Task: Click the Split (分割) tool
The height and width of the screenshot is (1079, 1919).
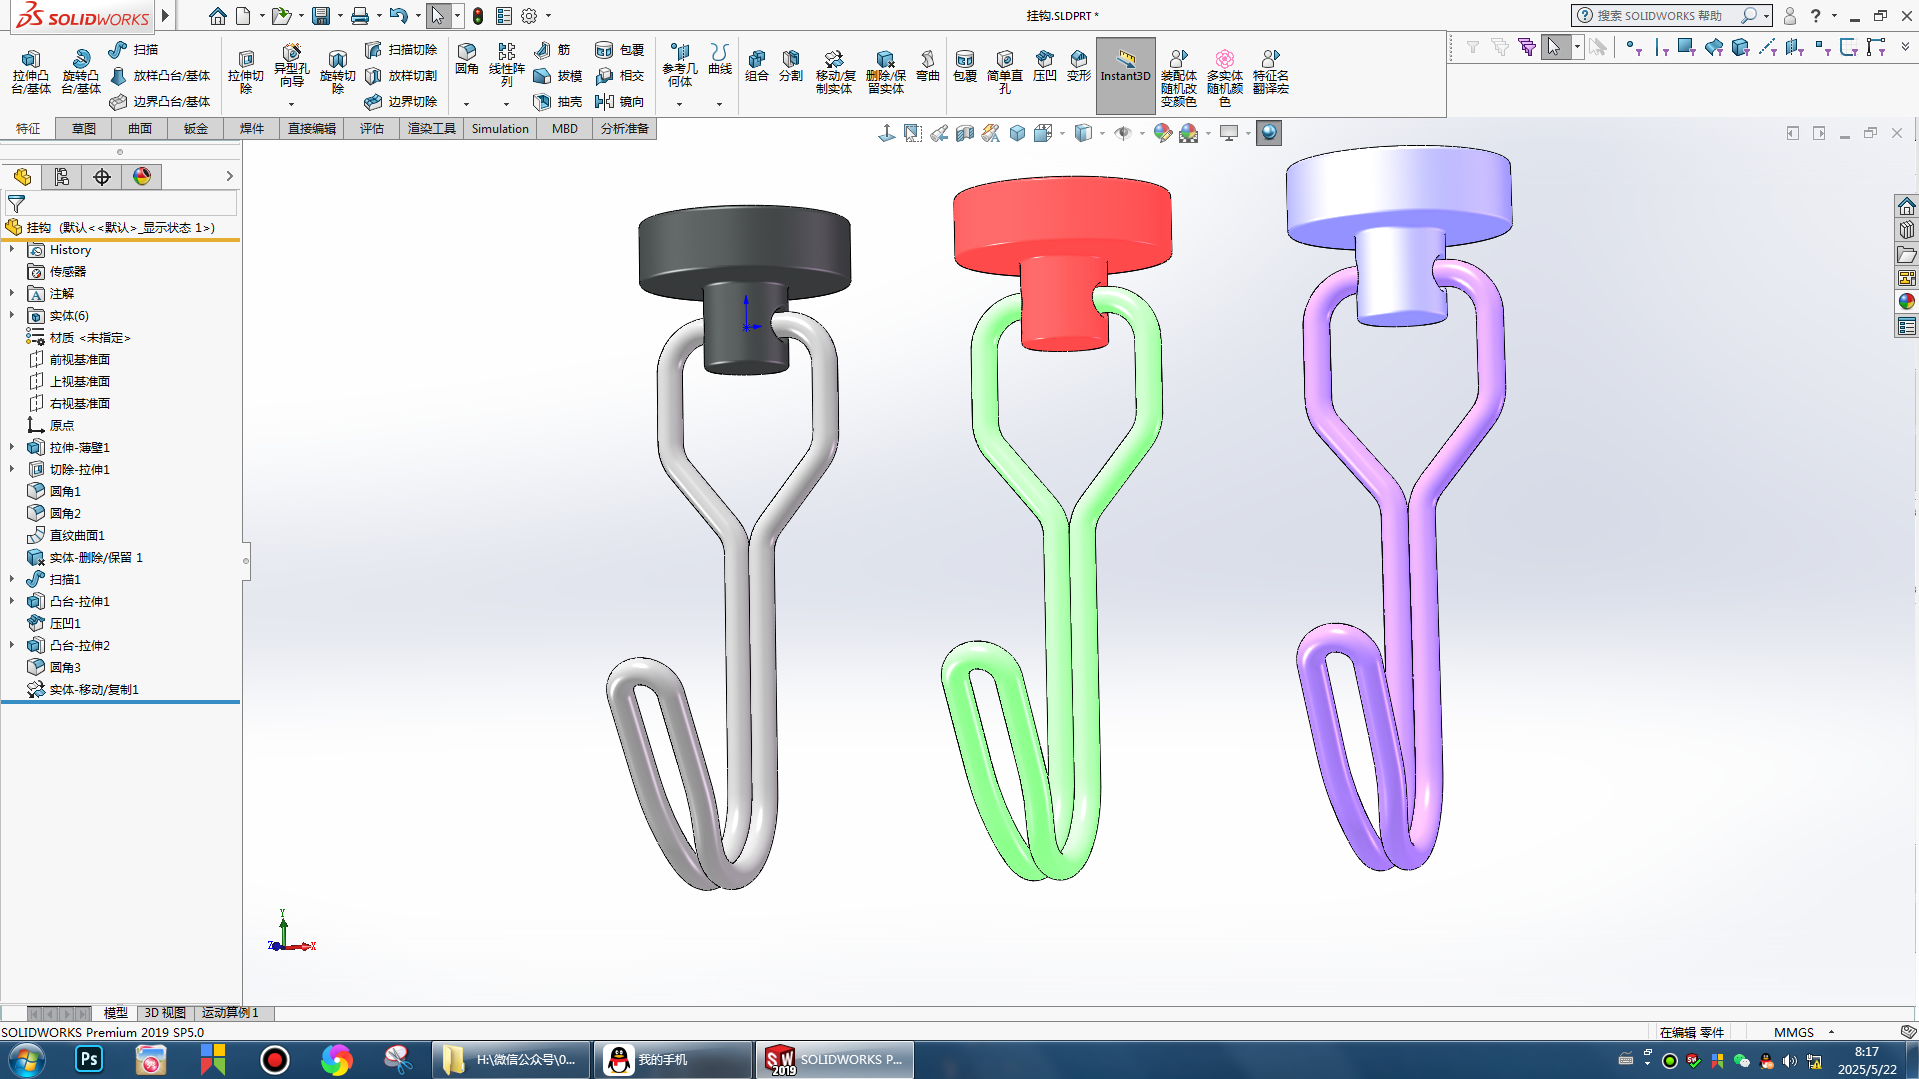Action: [x=791, y=66]
